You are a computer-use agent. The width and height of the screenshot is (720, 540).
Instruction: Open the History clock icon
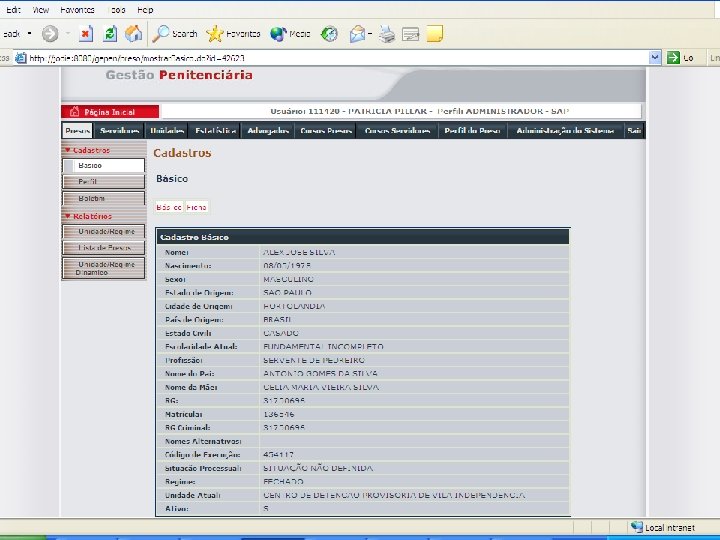329,34
